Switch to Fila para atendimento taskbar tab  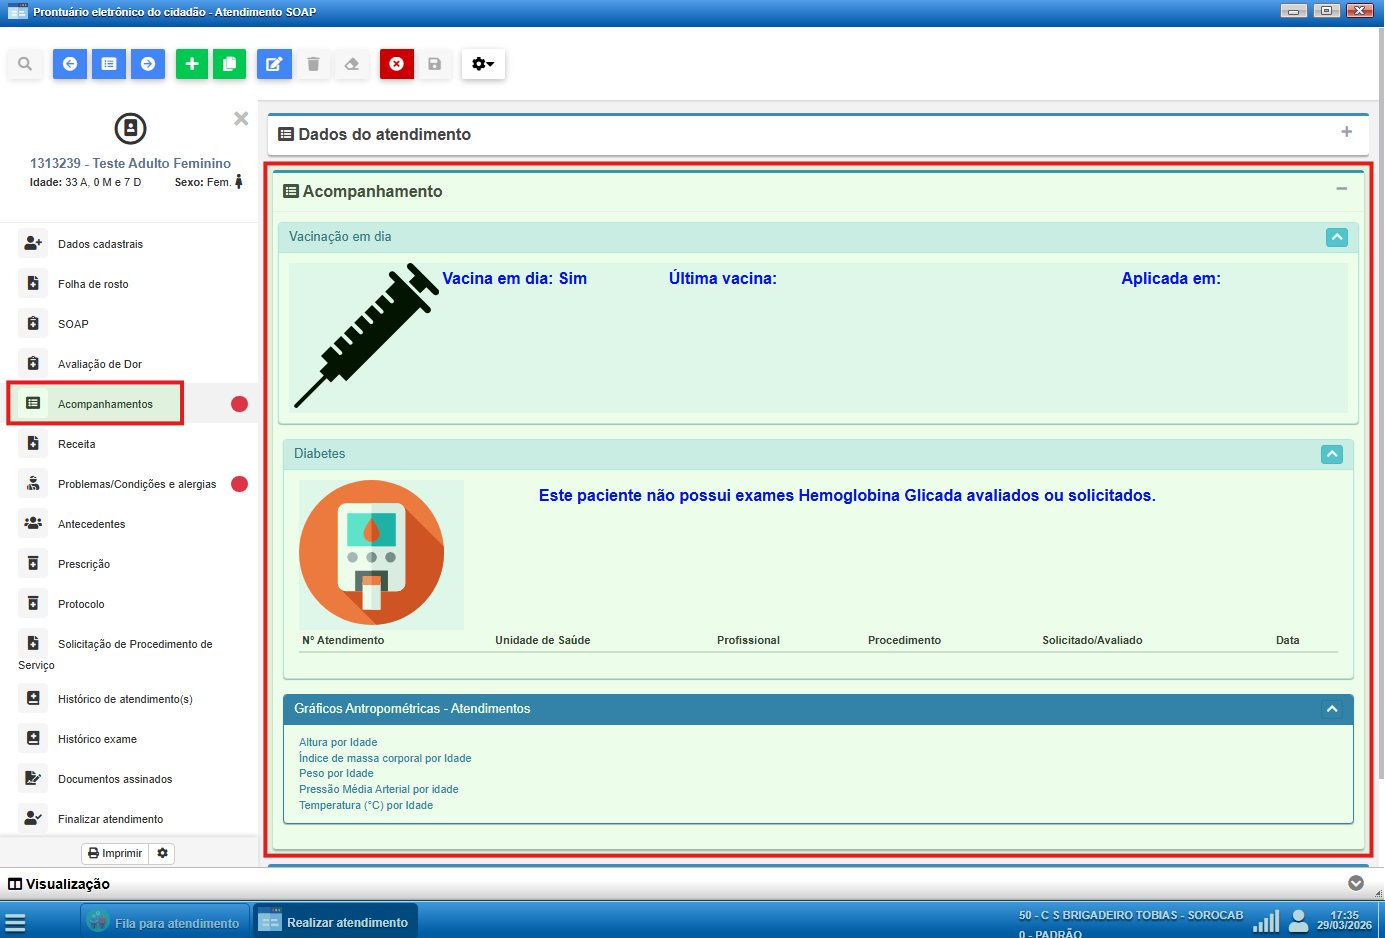[x=165, y=922]
